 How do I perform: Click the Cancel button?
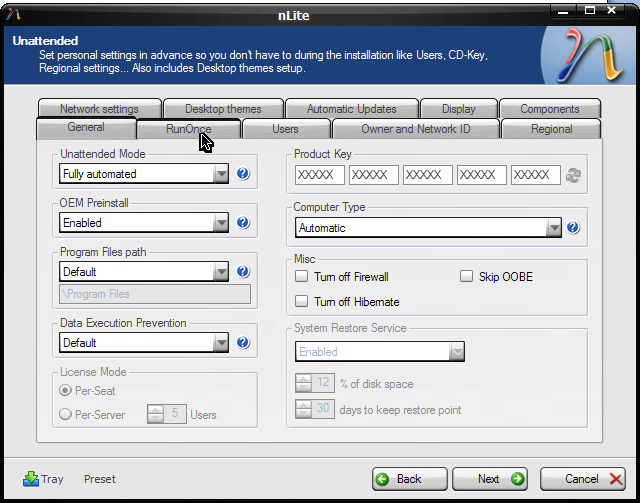click(x=582, y=479)
